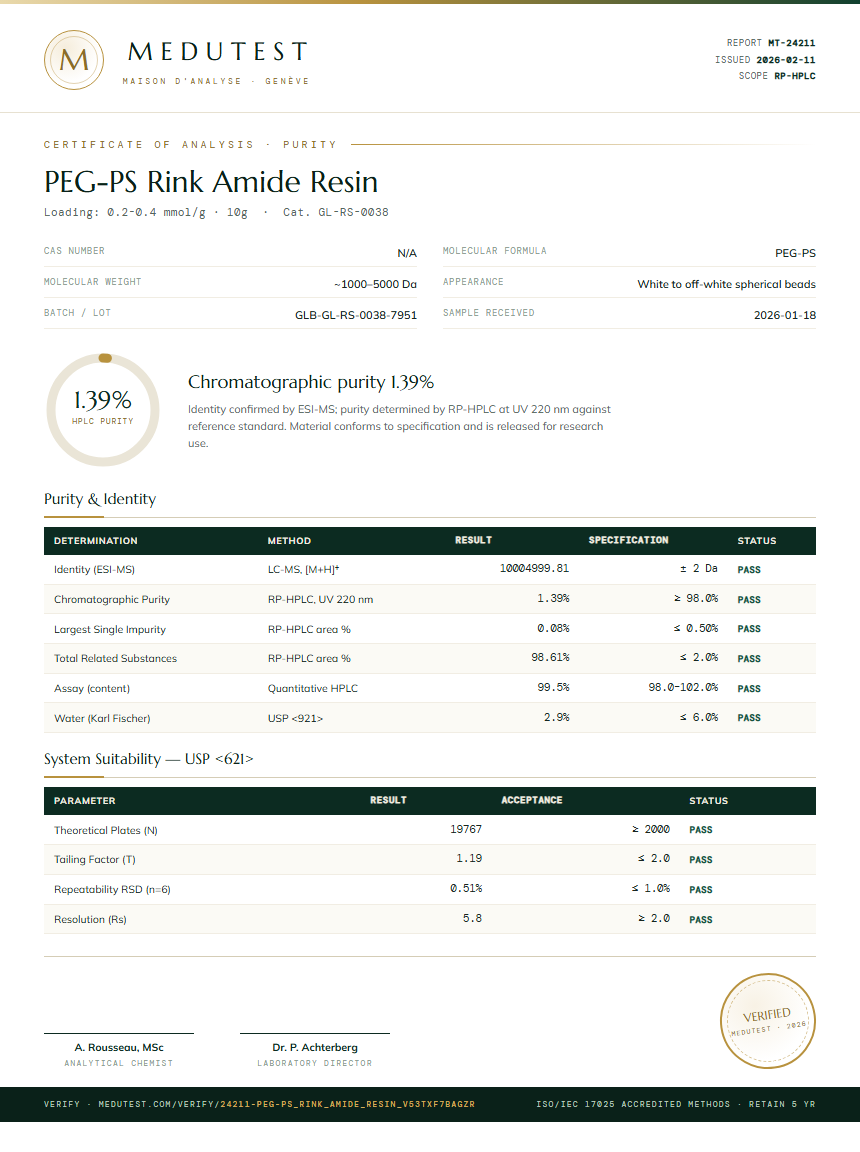Select the Water (Karl Fischer) row label
This screenshot has height=1152, width=860.
coord(102,719)
